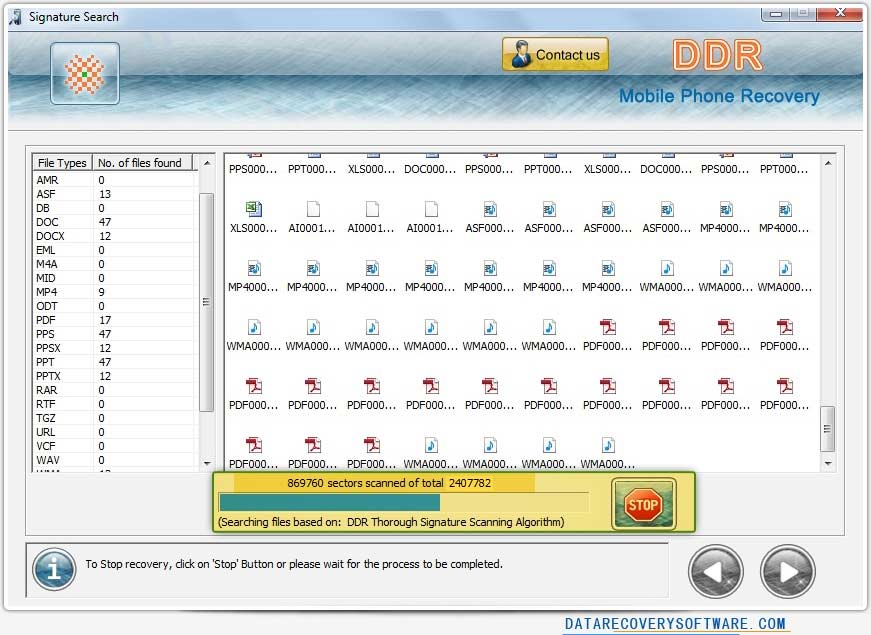
Task: Move the file types list down with the down arrow
Action: 207,463
